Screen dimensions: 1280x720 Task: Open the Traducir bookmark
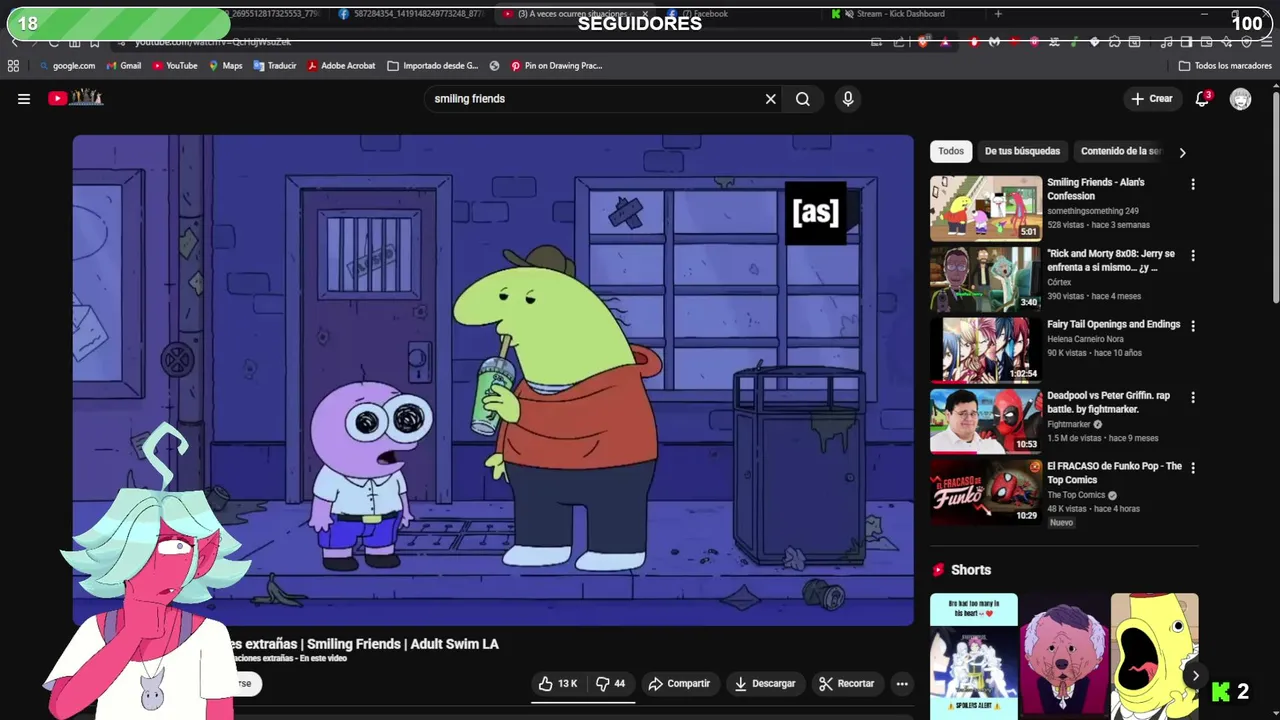click(x=275, y=66)
